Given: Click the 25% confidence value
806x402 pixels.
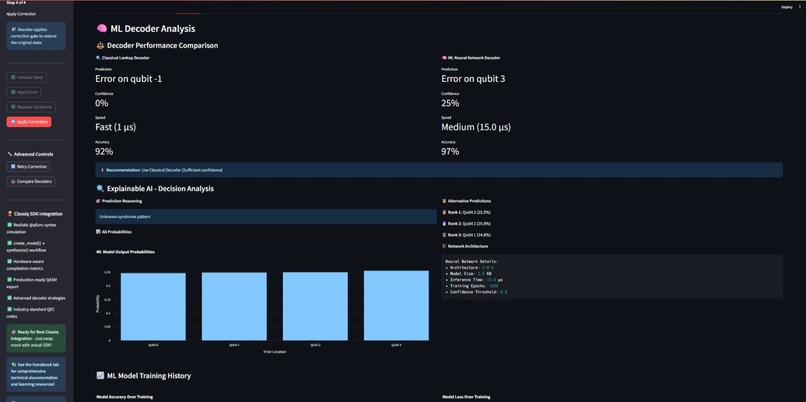Looking at the screenshot, I should 450,103.
